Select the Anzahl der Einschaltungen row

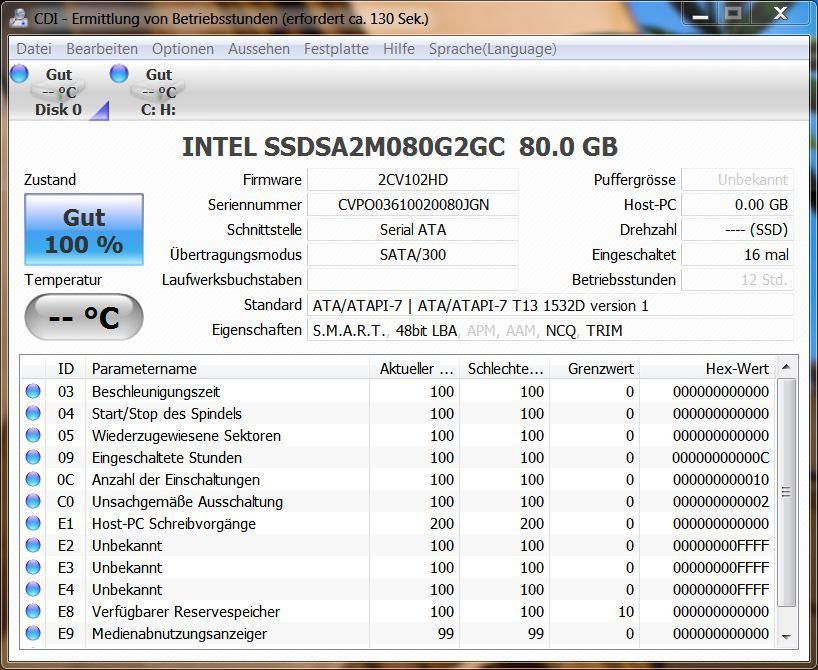point(398,480)
